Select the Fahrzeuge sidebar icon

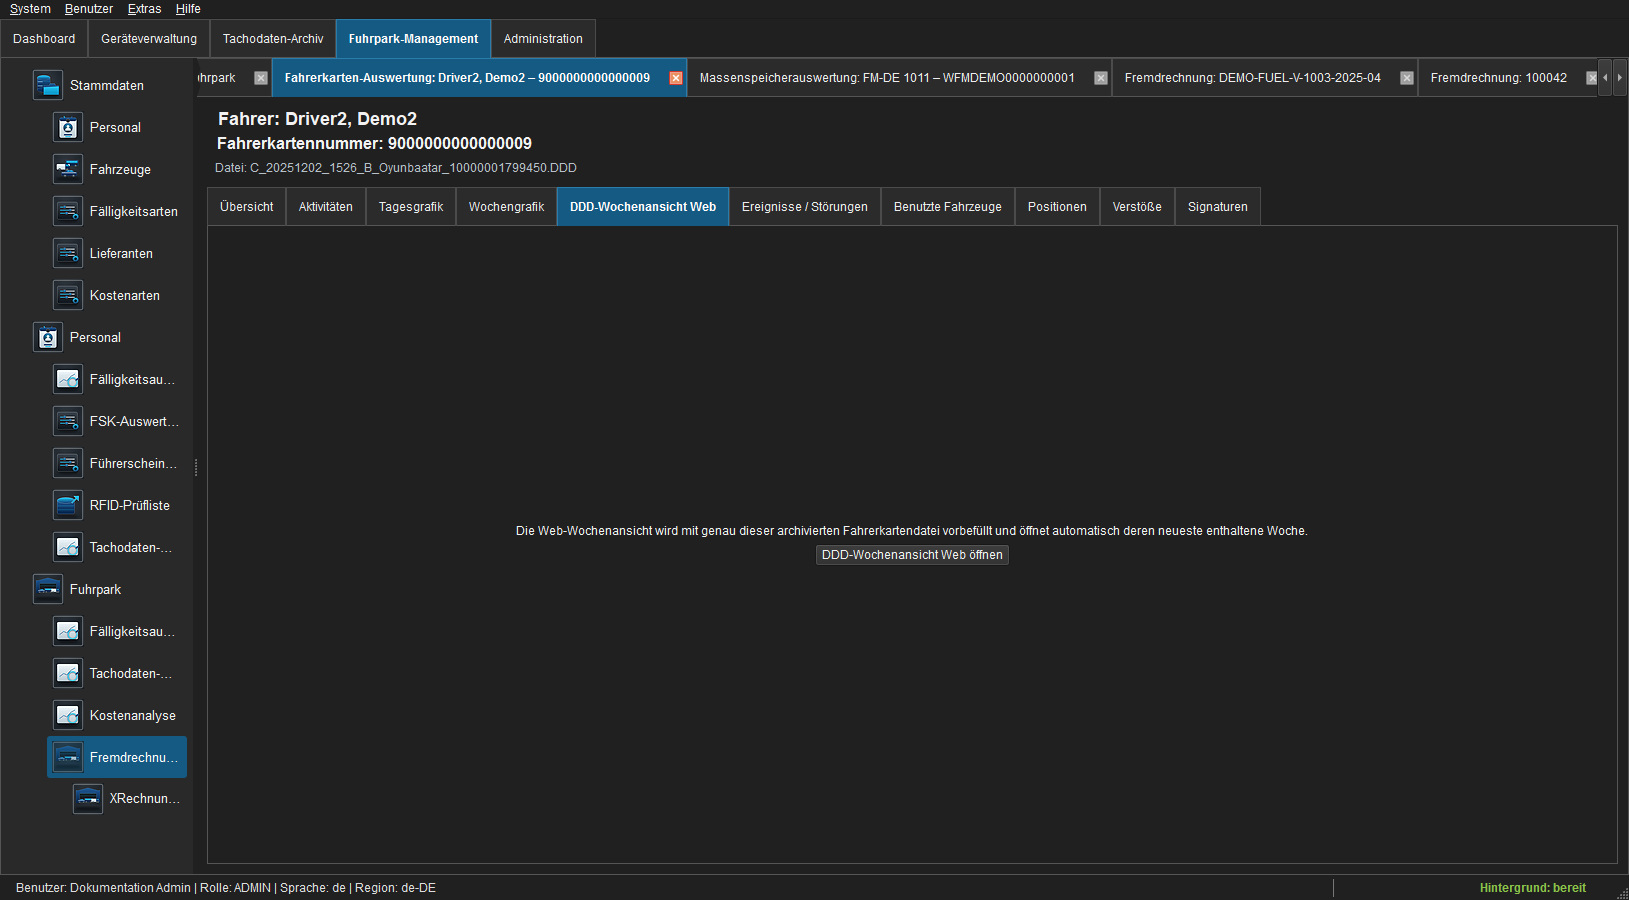tap(68, 169)
